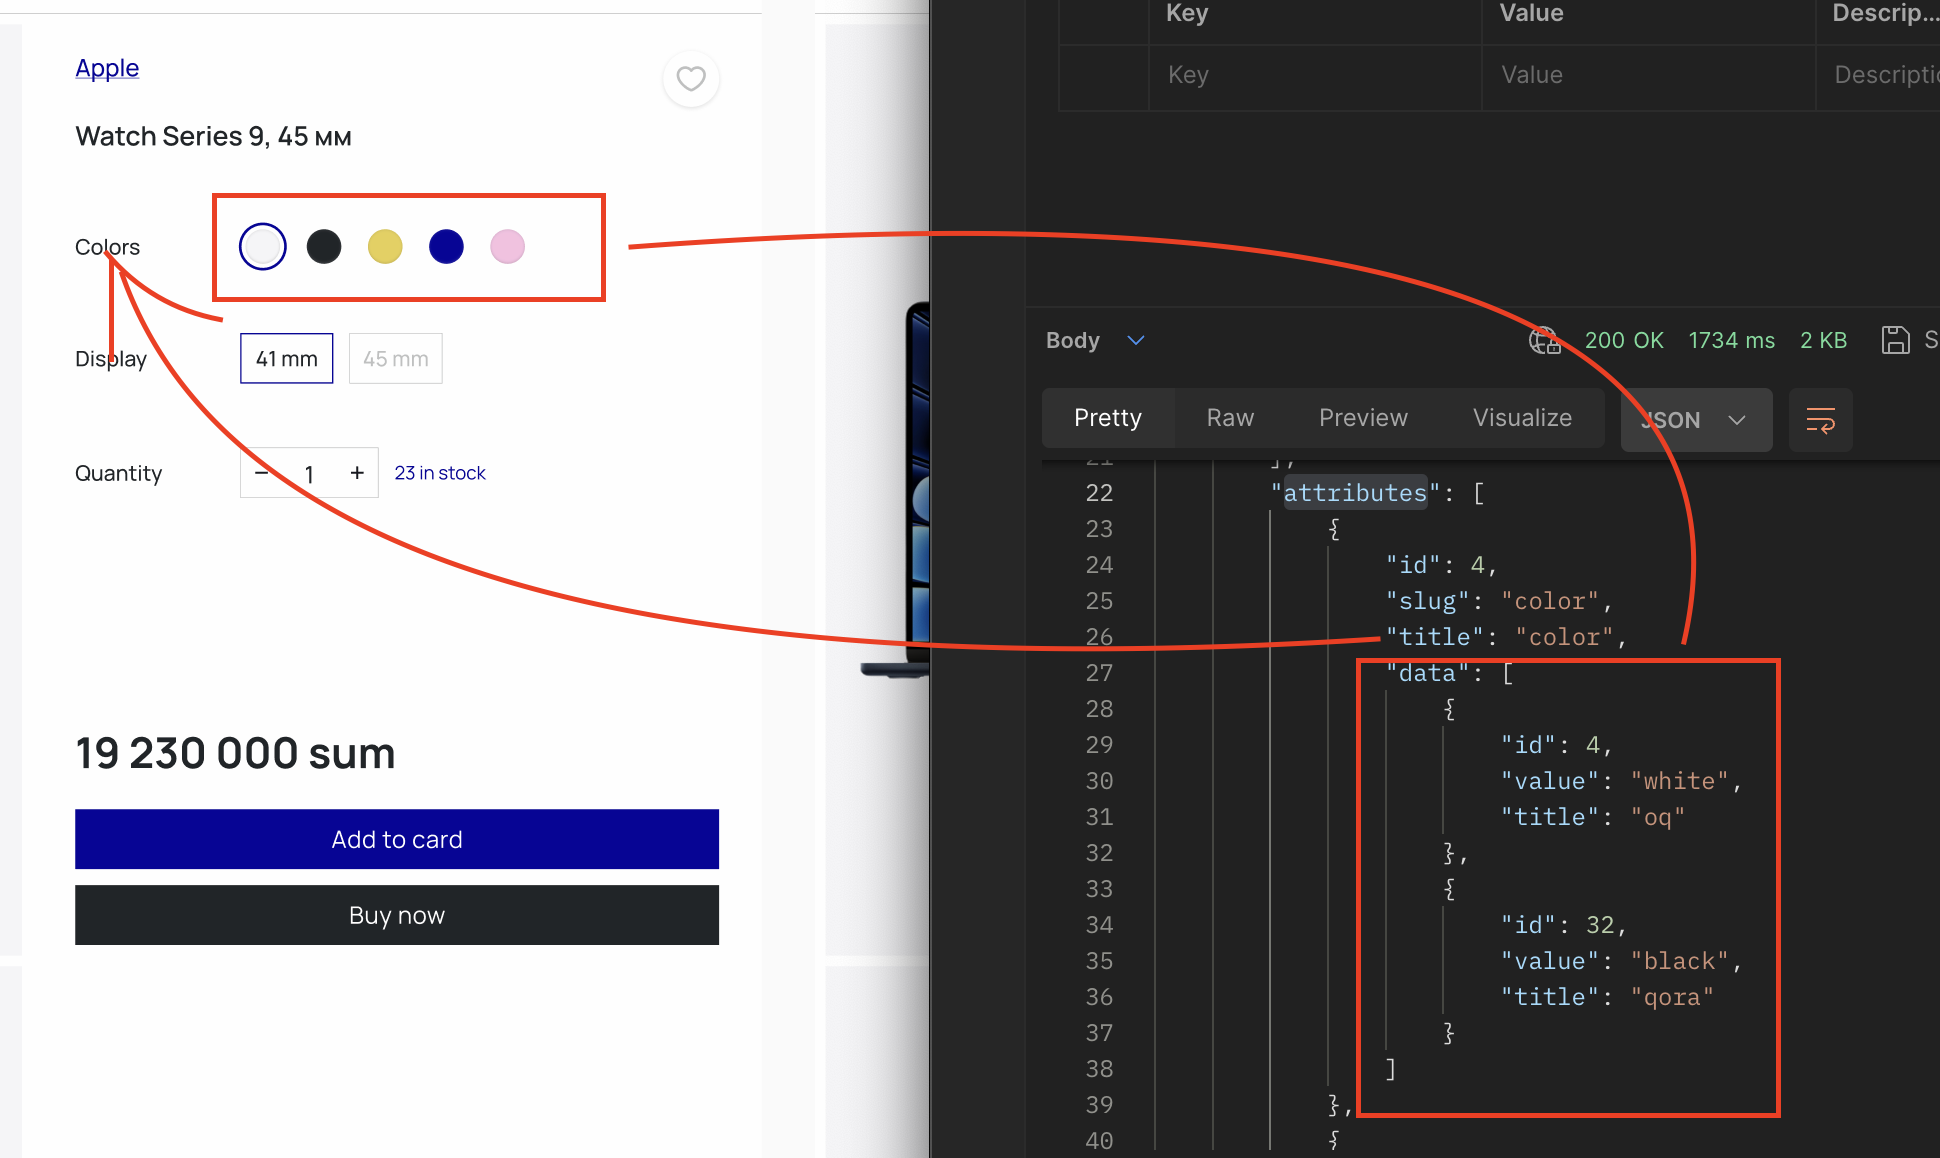This screenshot has width=1940, height=1158.
Task: Click the id 32 value on line 34
Action: (x=1600, y=925)
